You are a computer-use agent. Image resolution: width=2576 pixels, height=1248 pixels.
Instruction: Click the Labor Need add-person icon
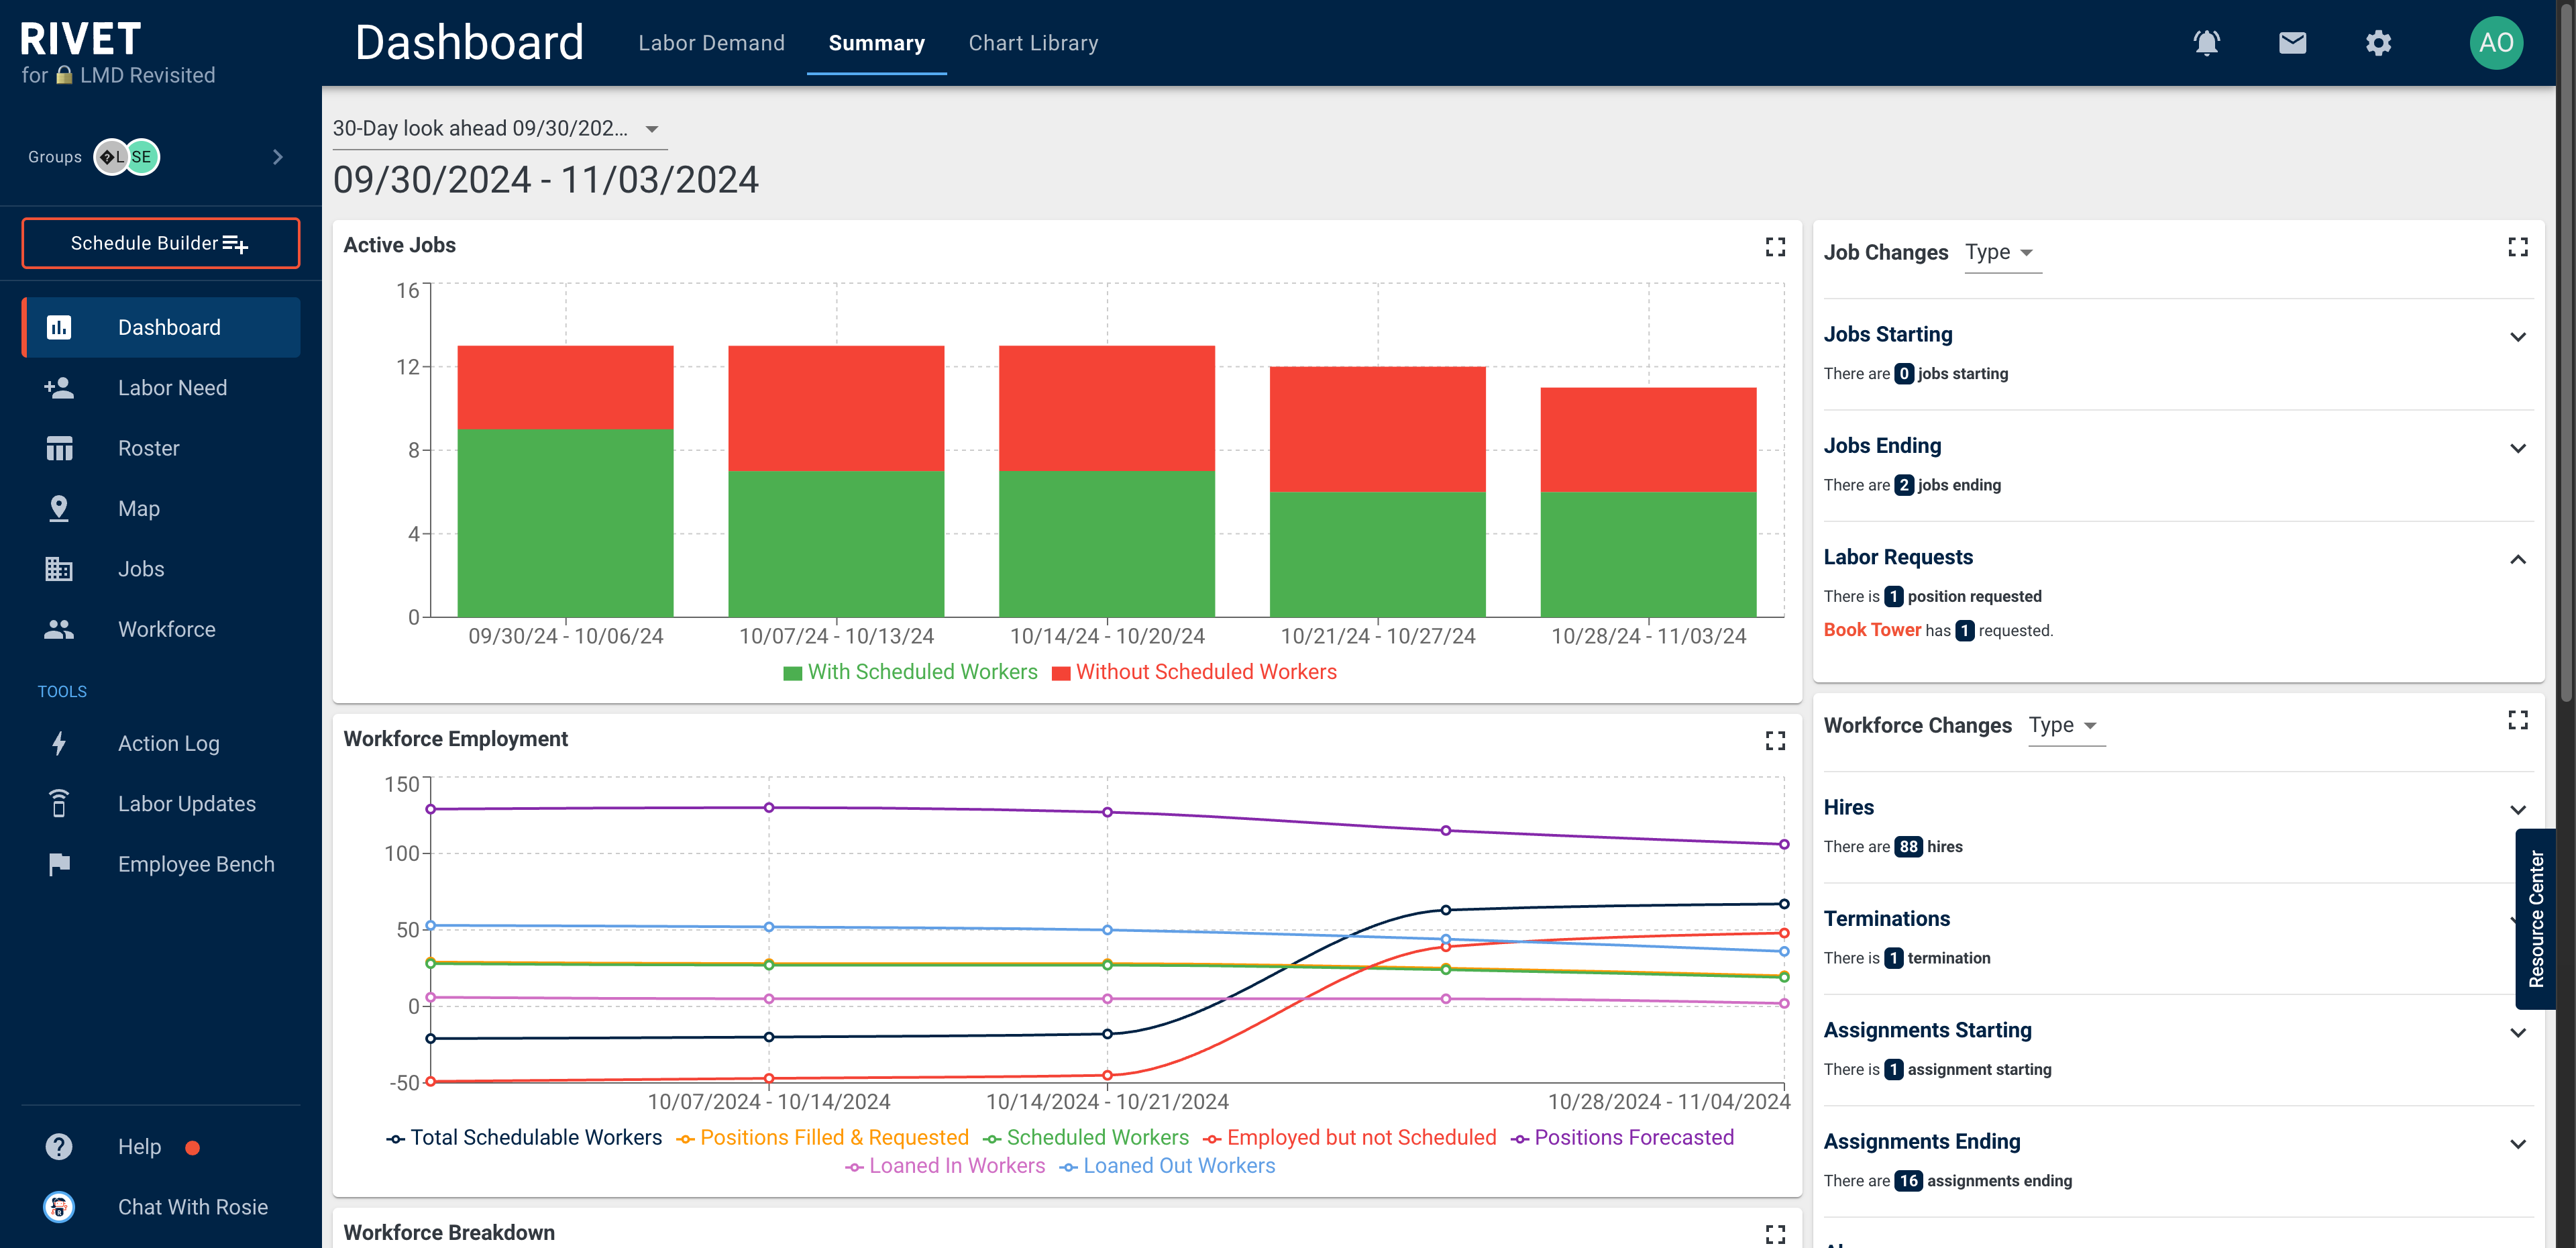click(59, 388)
